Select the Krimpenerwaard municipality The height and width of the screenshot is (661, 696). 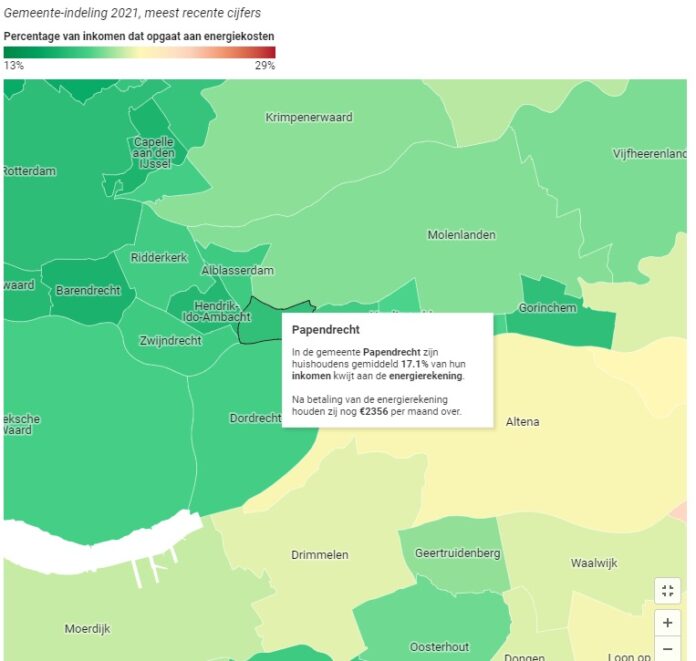pyautogui.click(x=309, y=117)
